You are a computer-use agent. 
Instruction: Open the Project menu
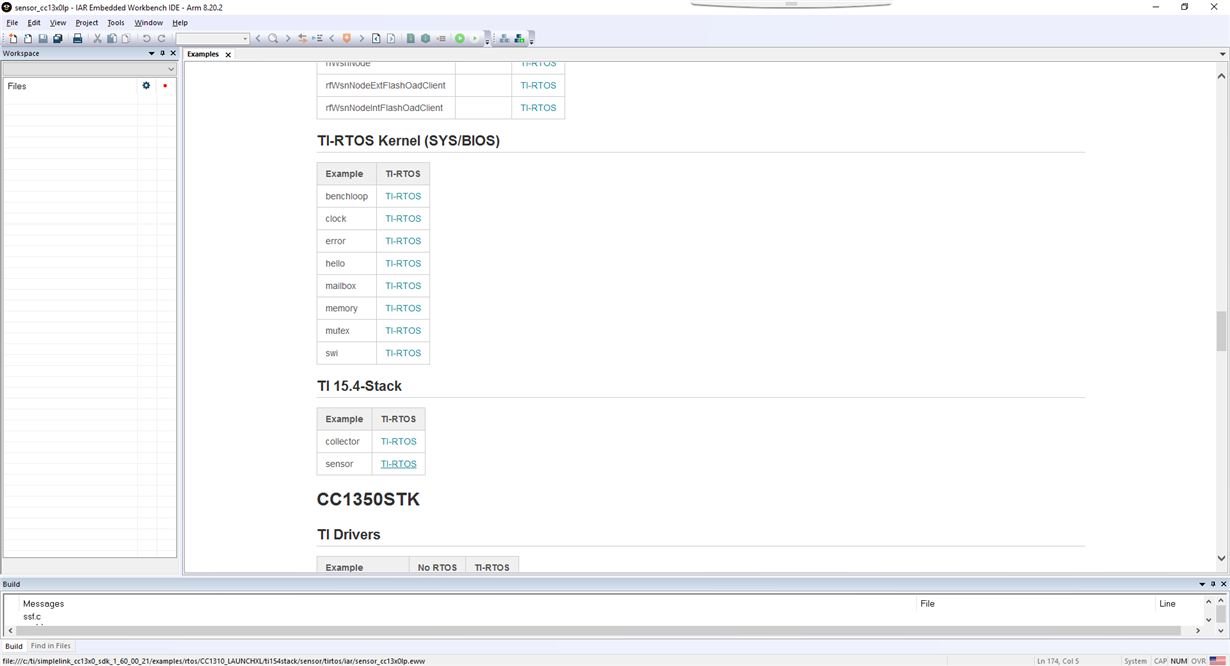[x=87, y=22]
